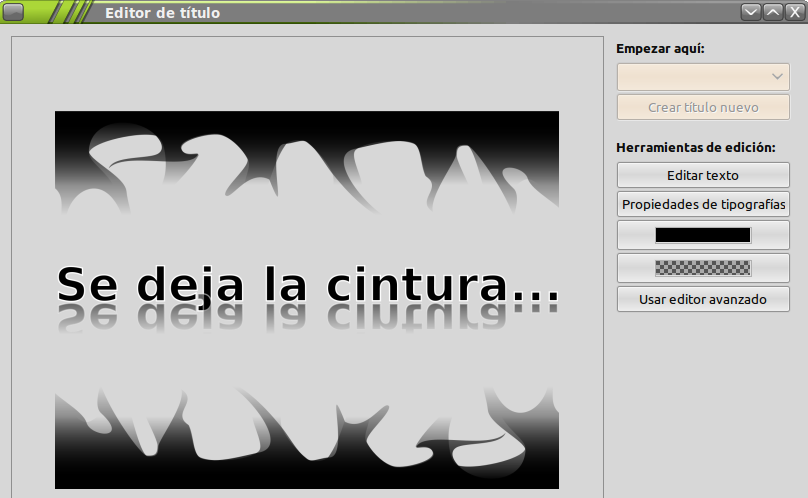Pick the checkered transparent background color swatch
Image resolution: width=808 pixels, height=498 pixels.
(x=703, y=268)
